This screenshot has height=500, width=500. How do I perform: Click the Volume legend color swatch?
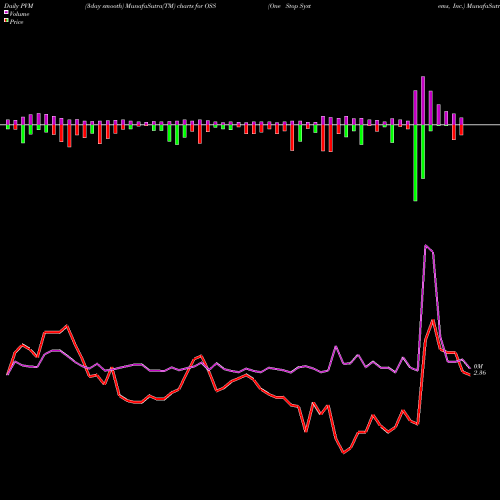[x=6, y=12]
